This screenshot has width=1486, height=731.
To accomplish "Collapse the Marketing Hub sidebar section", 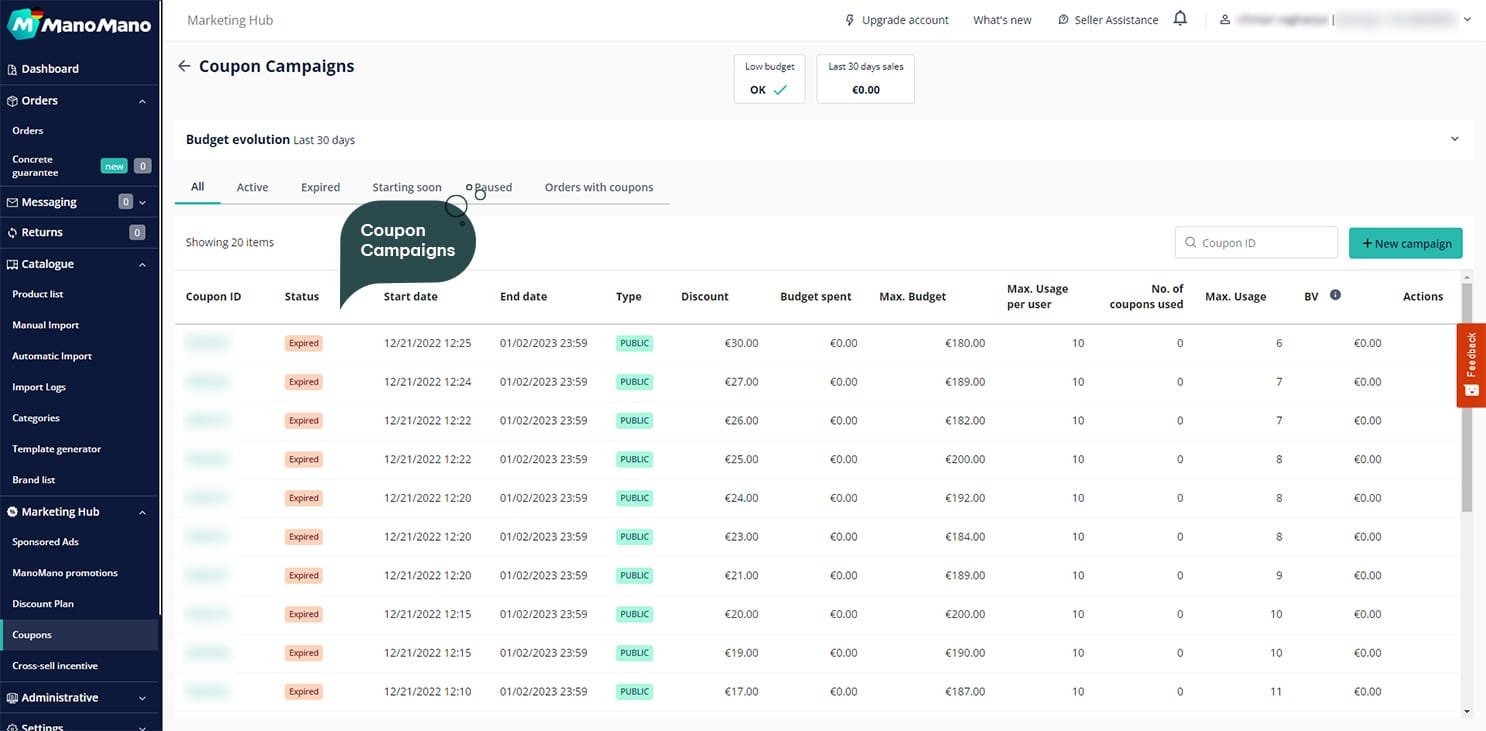I will pyautogui.click(x=142, y=512).
